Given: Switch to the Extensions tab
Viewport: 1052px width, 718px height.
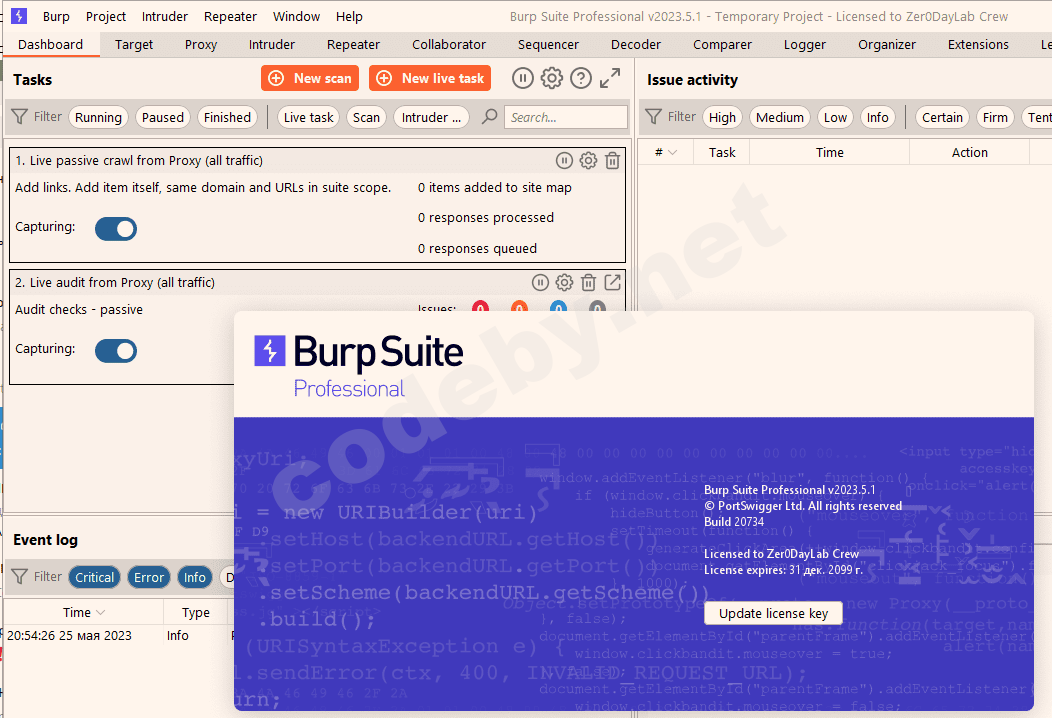Looking at the screenshot, I should click(978, 44).
